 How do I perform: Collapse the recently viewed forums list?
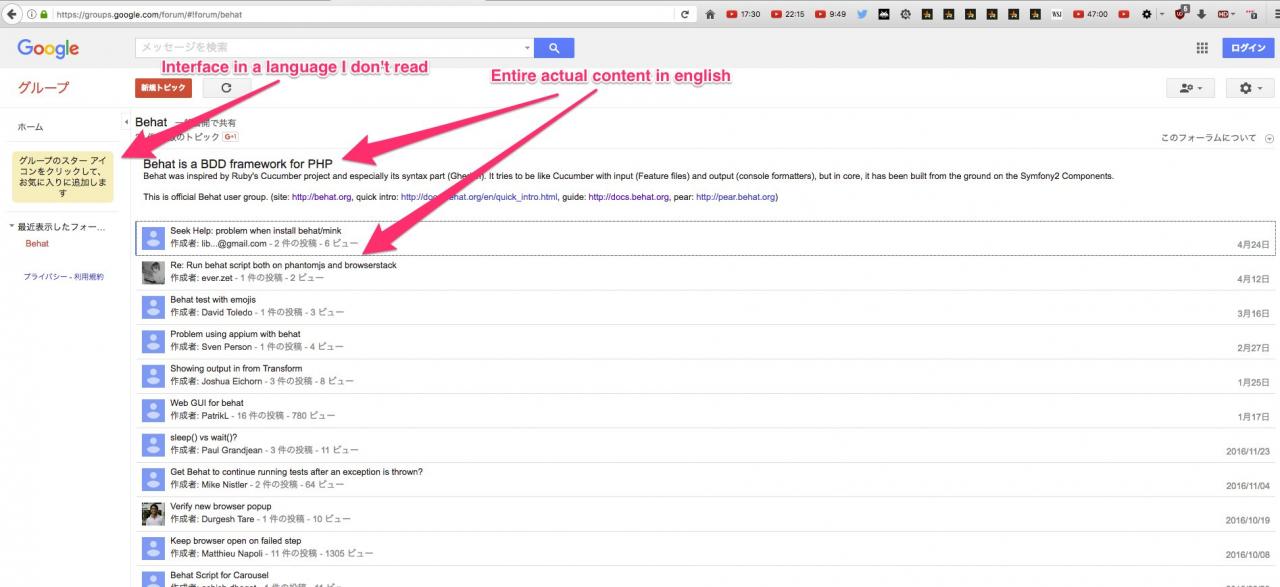click(x=11, y=227)
